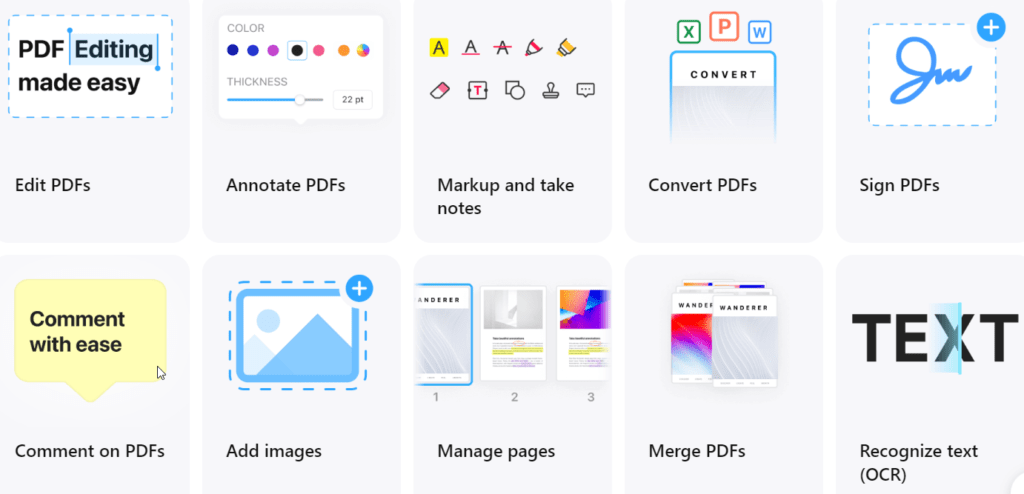Pick the red pen tool icon

[x=534, y=48]
